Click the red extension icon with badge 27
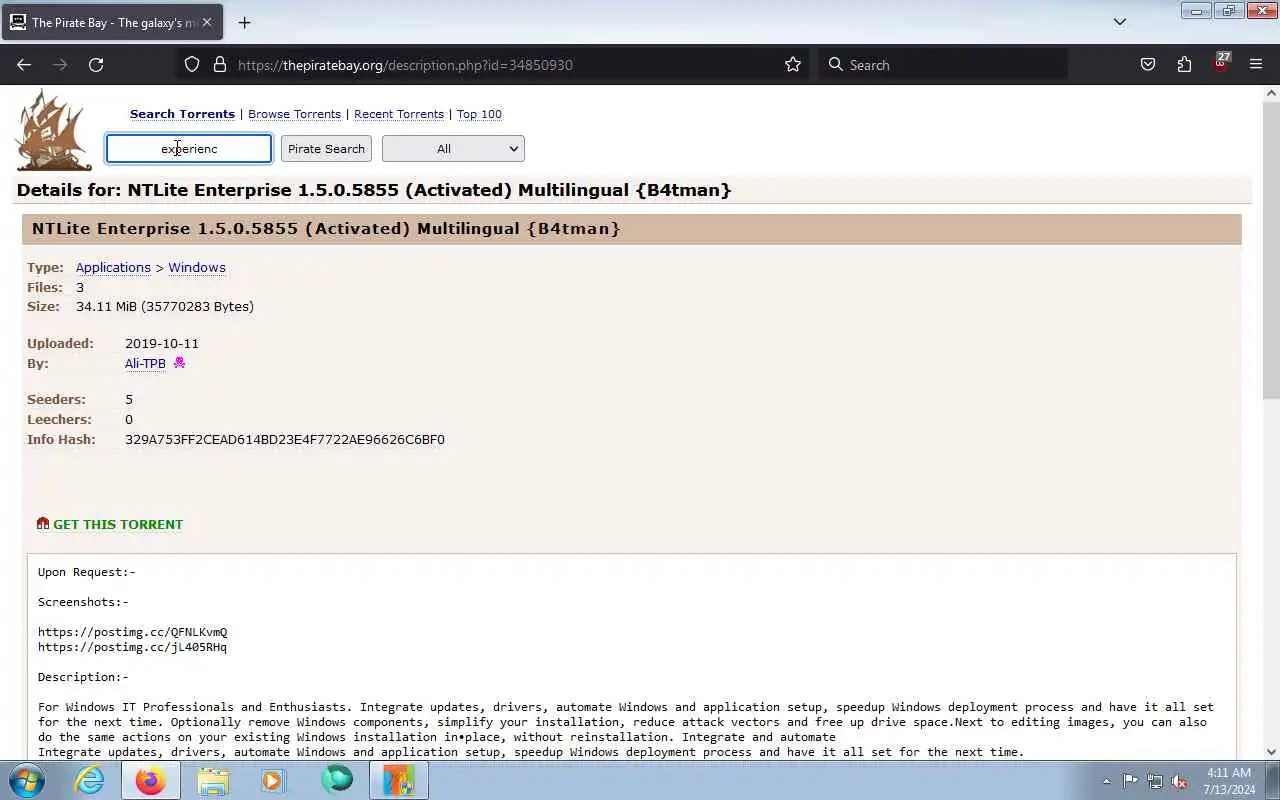Viewport: 1280px width, 800px height. click(1221, 63)
